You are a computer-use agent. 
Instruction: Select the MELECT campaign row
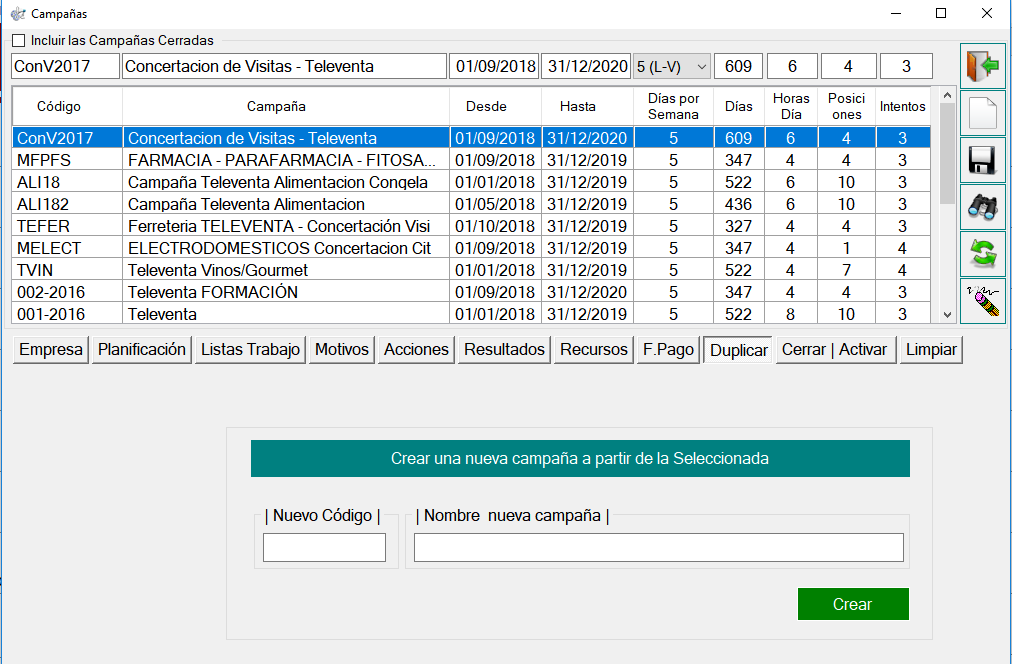(471, 248)
